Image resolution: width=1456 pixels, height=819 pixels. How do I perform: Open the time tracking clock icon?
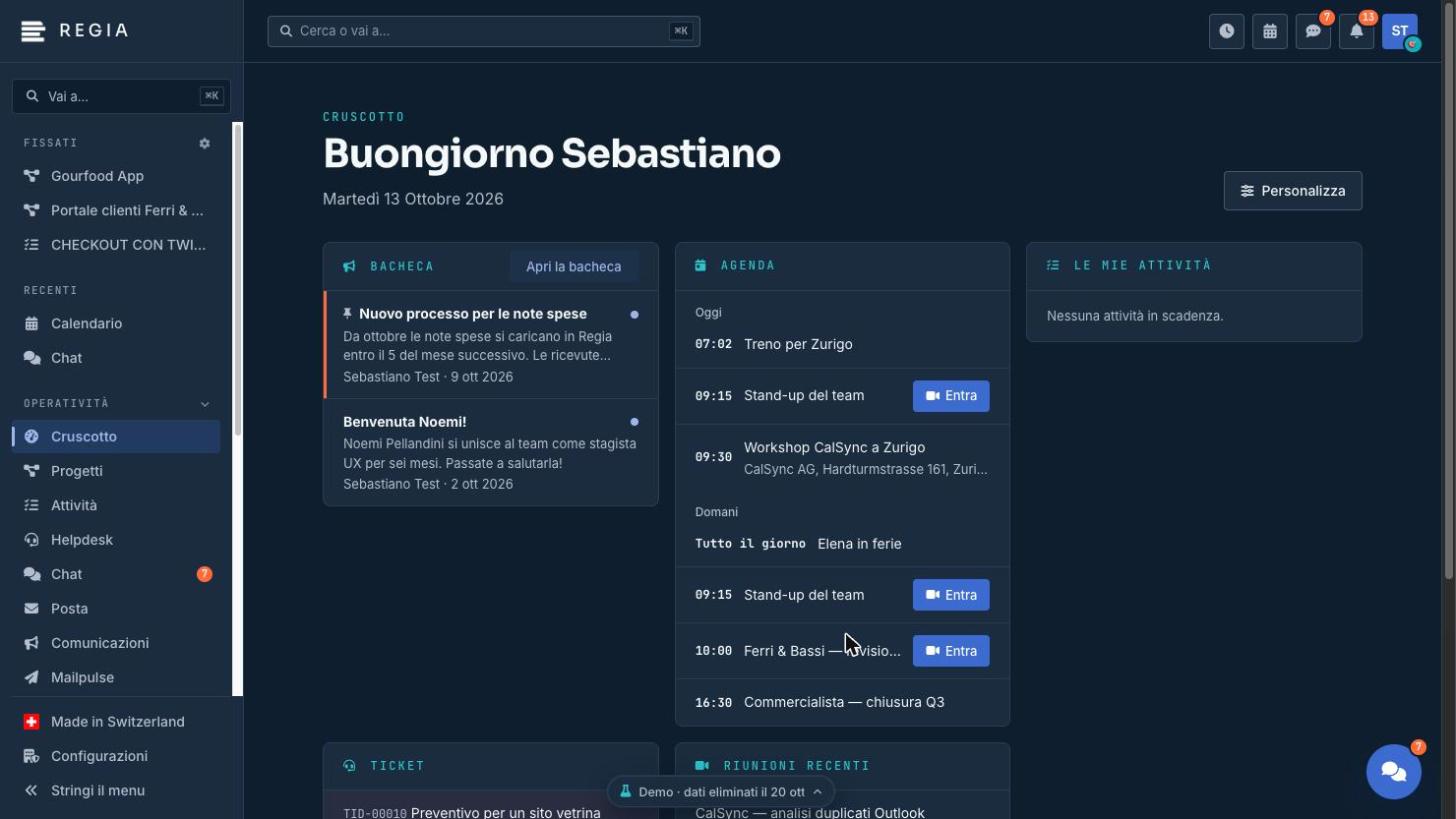tap(1226, 31)
